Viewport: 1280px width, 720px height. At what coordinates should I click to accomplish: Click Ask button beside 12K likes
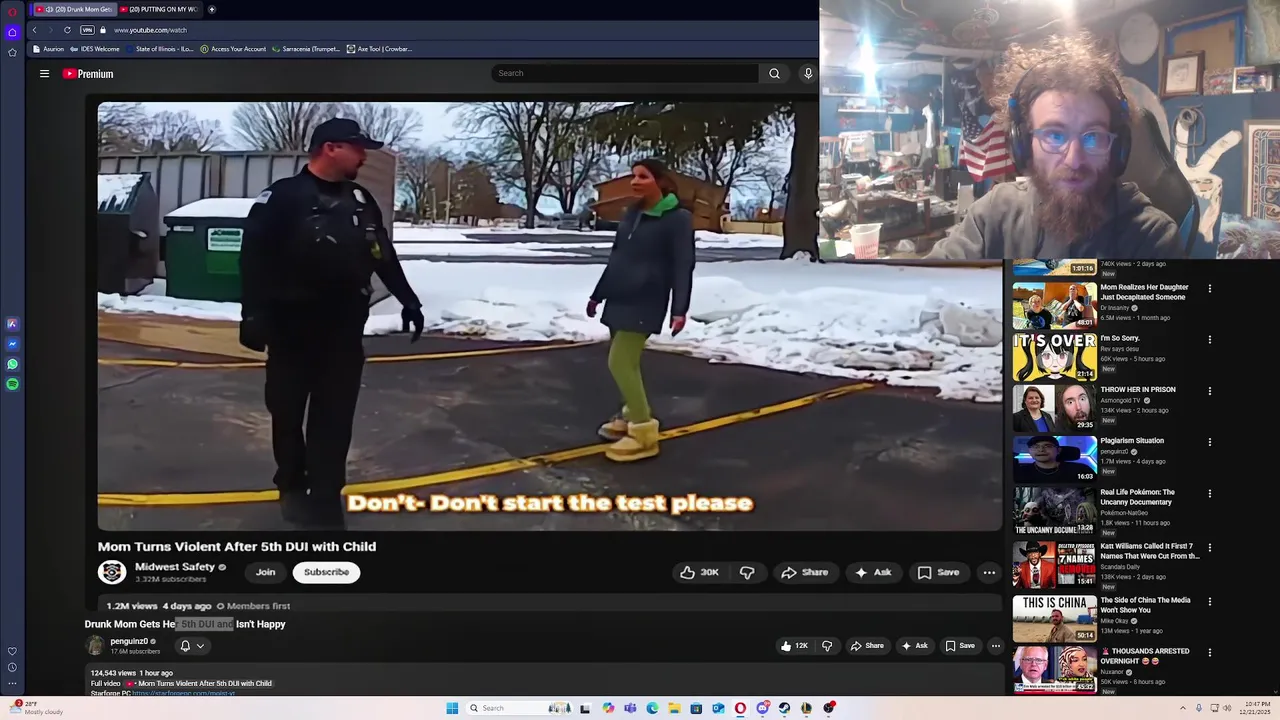pos(915,646)
